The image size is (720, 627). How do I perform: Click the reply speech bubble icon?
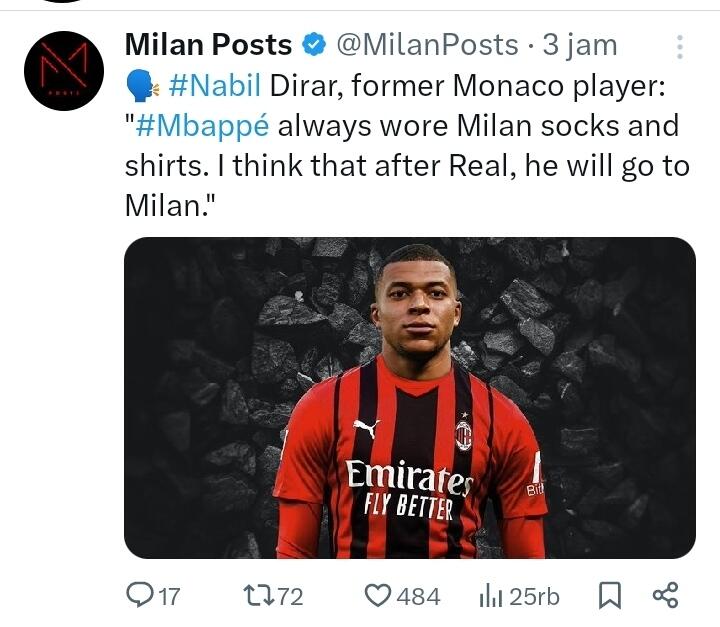138,596
